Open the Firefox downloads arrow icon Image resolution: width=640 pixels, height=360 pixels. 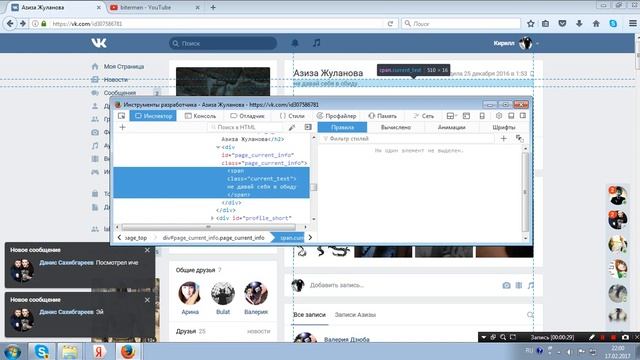click(579, 24)
